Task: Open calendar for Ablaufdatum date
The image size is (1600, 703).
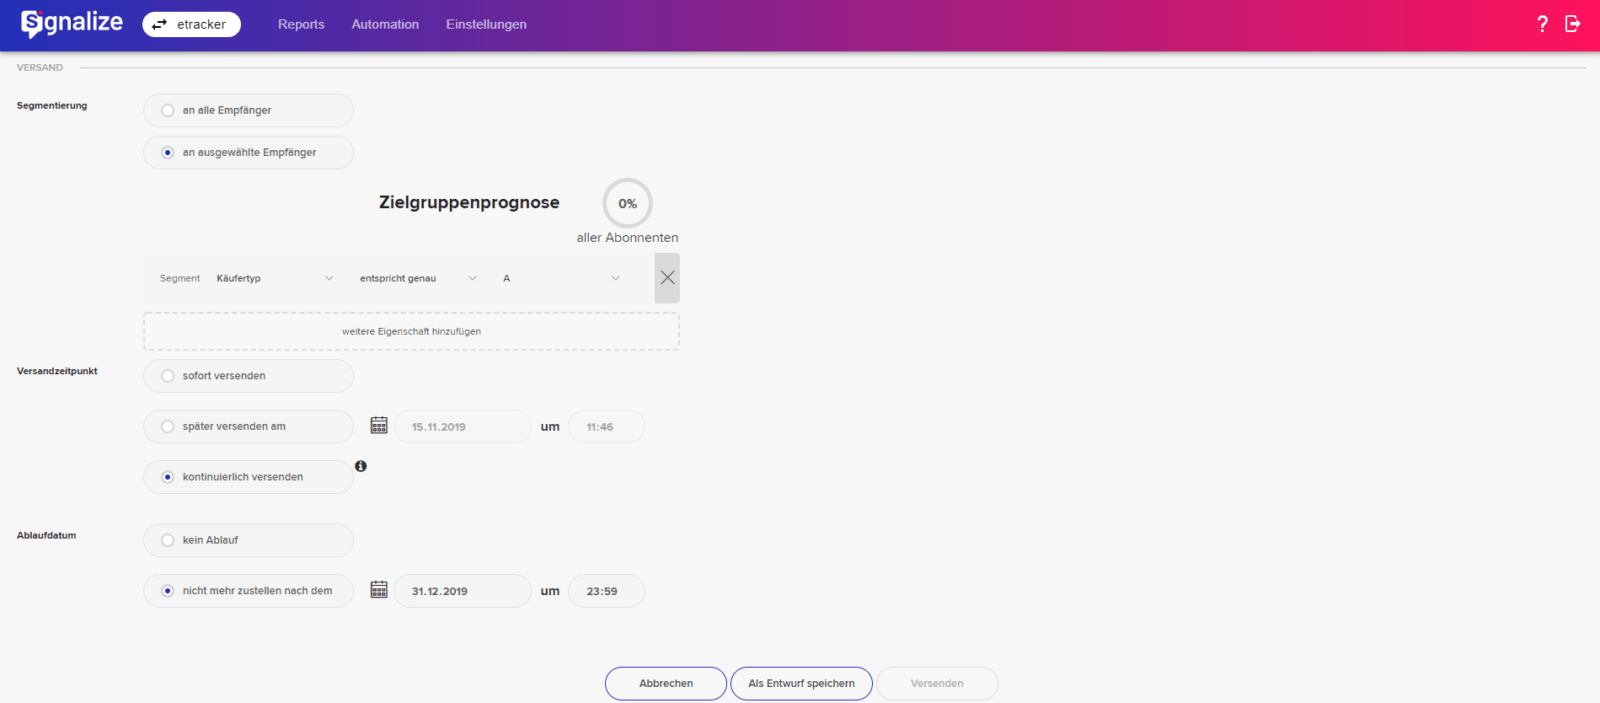Action: [379, 590]
